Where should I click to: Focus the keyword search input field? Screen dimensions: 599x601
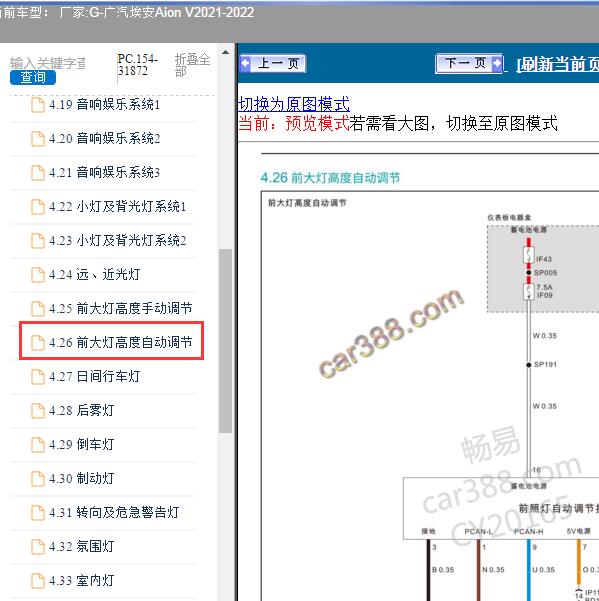point(48,63)
